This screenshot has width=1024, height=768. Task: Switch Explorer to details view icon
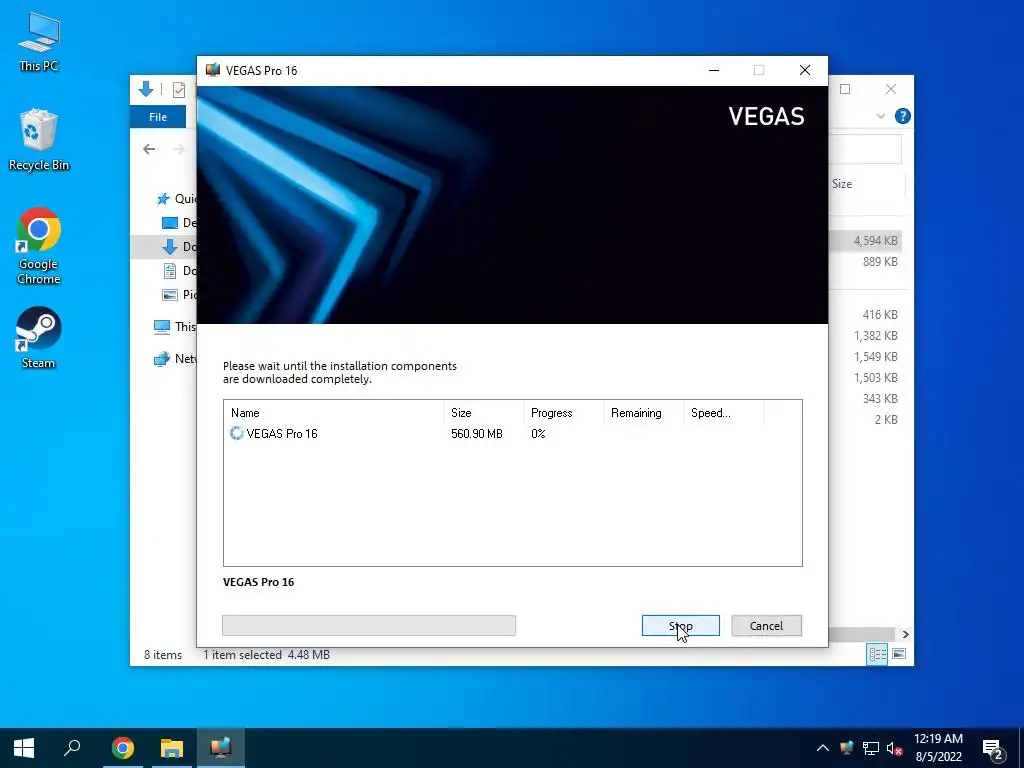coord(877,654)
